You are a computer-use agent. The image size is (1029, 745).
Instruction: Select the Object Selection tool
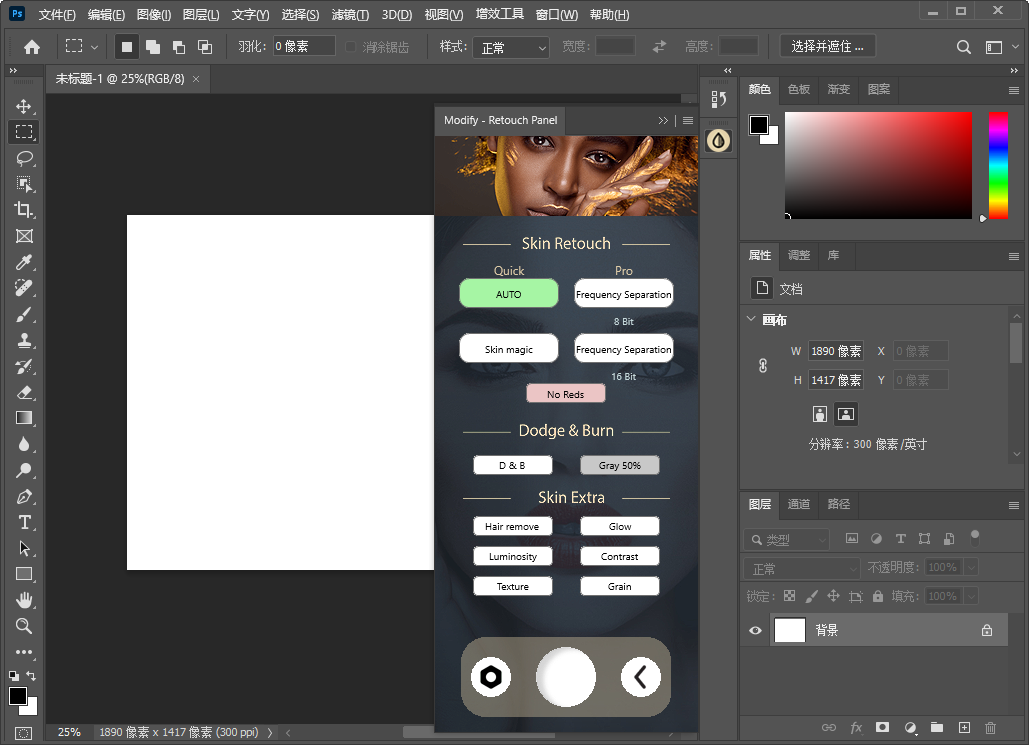(24, 184)
